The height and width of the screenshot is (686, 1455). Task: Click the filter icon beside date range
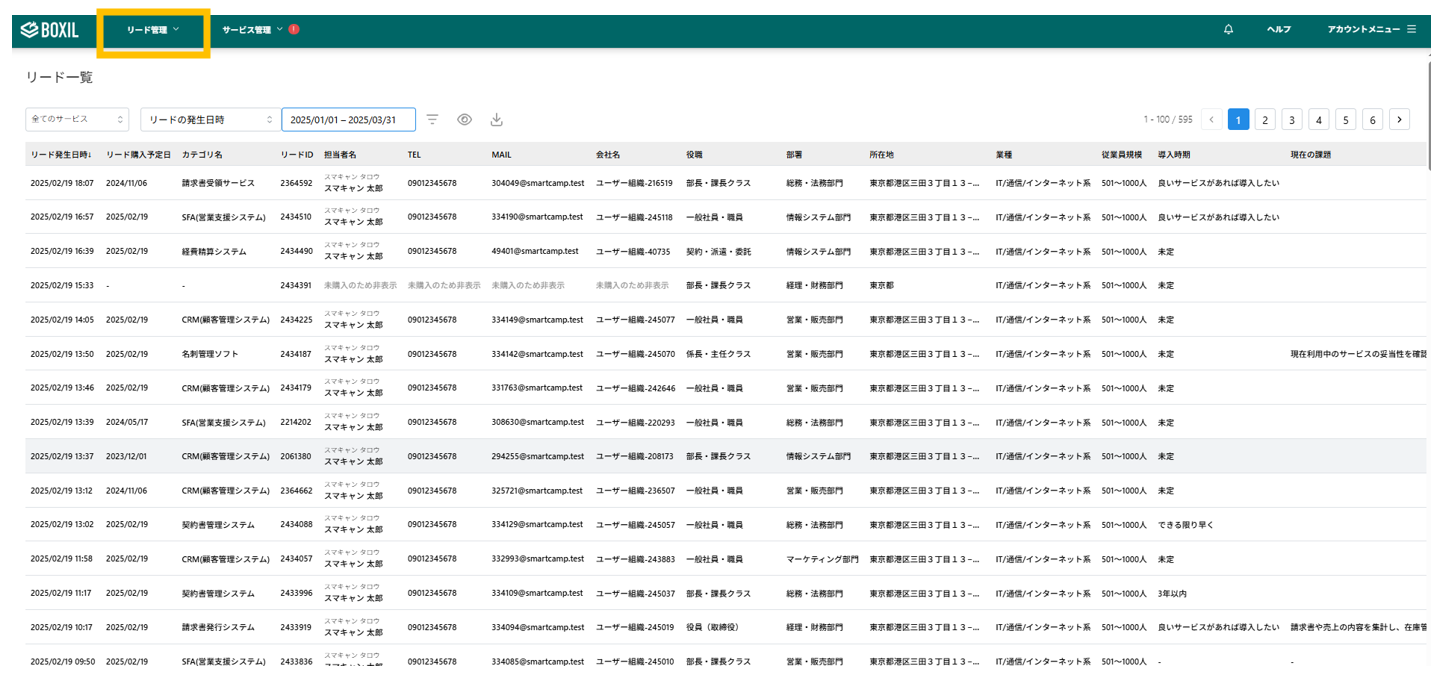coord(432,120)
